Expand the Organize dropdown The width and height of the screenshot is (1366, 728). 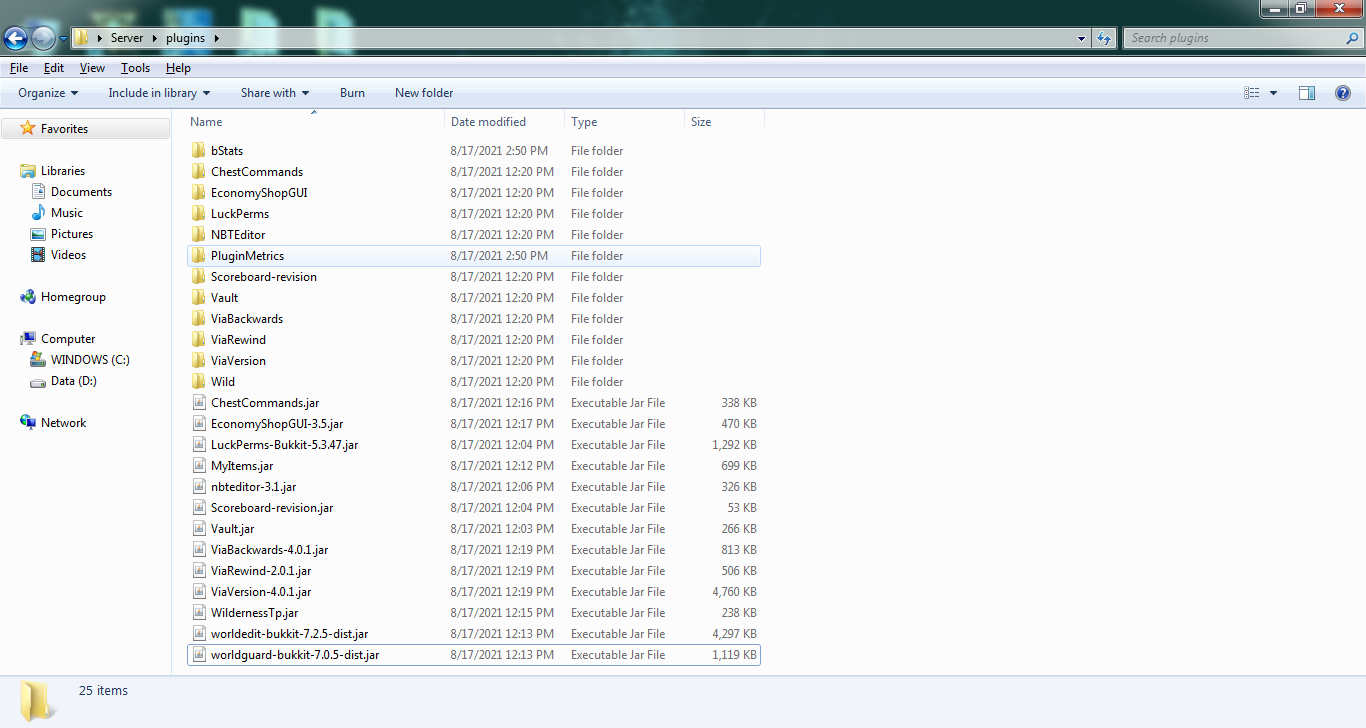(48, 93)
